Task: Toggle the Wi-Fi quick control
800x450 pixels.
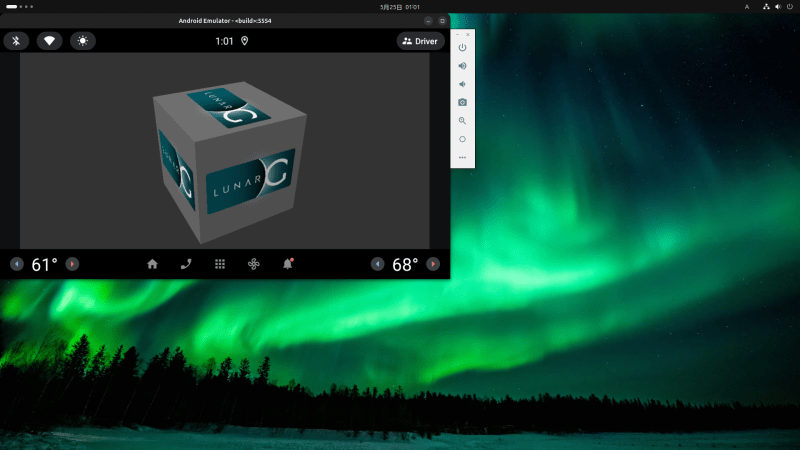Action: pos(49,41)
